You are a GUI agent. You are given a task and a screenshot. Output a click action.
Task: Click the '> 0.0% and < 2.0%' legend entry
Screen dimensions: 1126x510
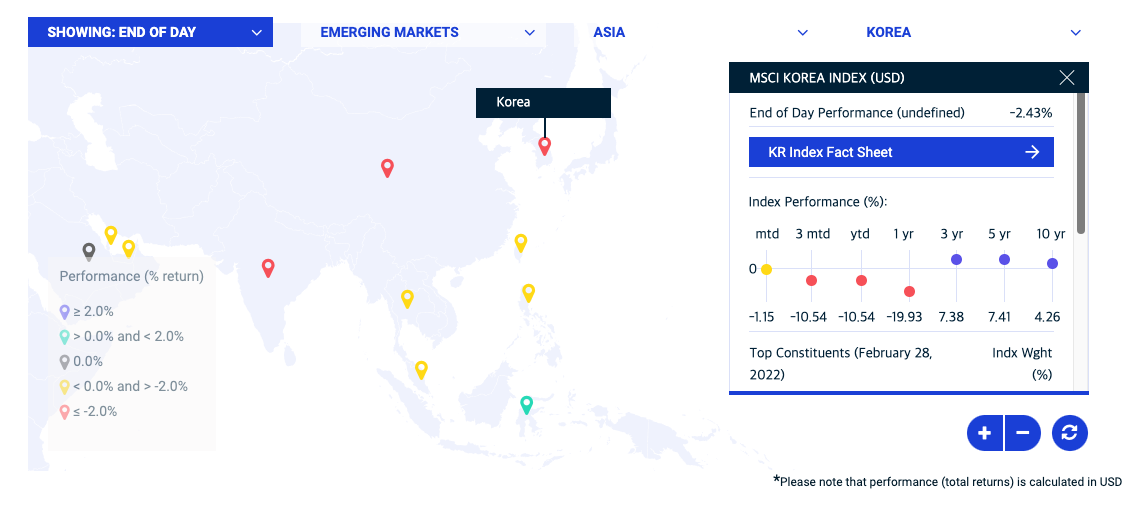tap(121, 336)
